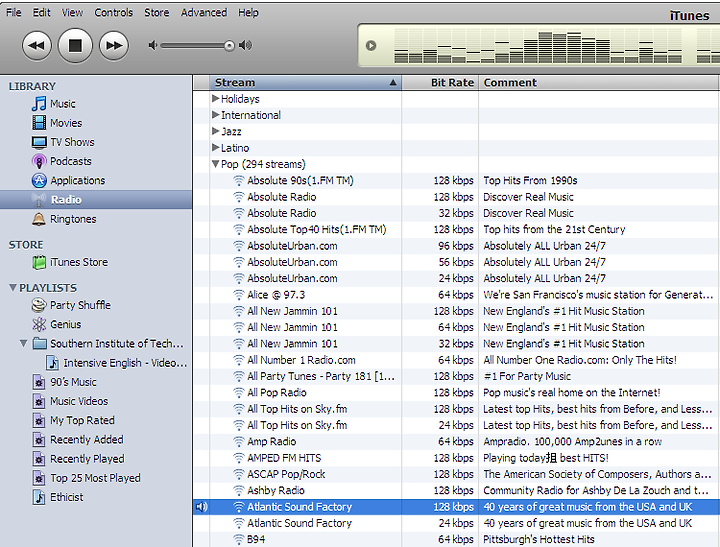Open the Intensive English - Video playlist

[125, 363]
